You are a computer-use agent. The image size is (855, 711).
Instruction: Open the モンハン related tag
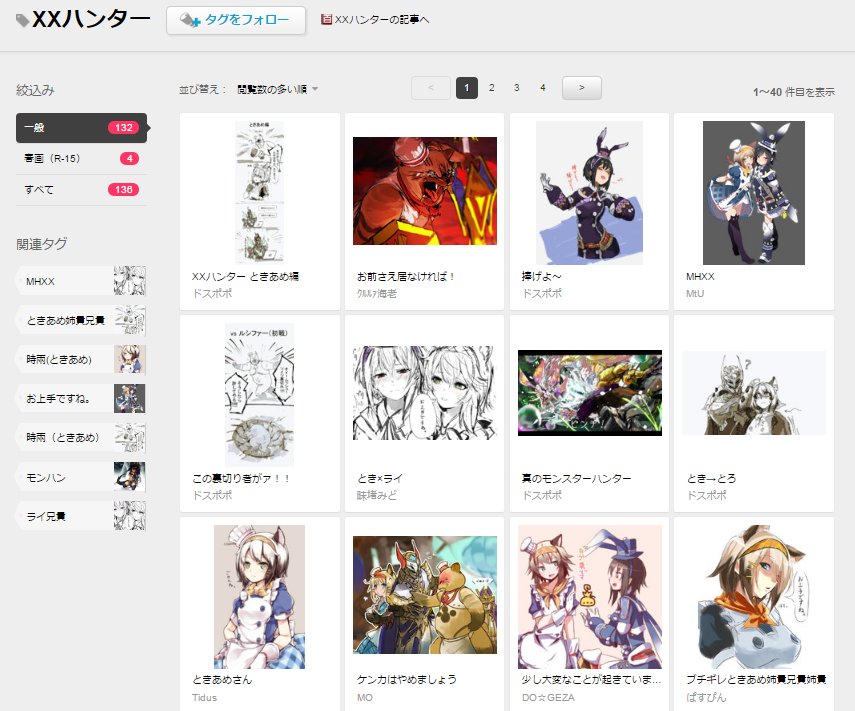pos(81,477)
